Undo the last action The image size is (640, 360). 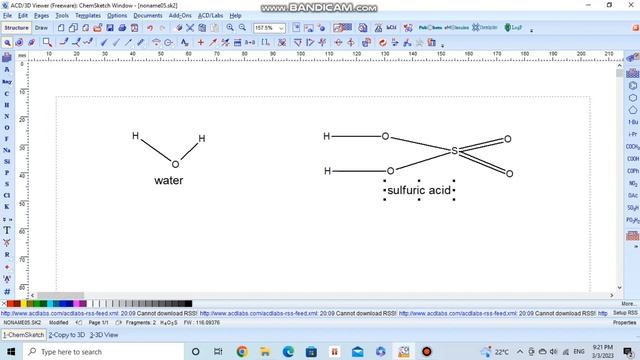pos(150,28)
